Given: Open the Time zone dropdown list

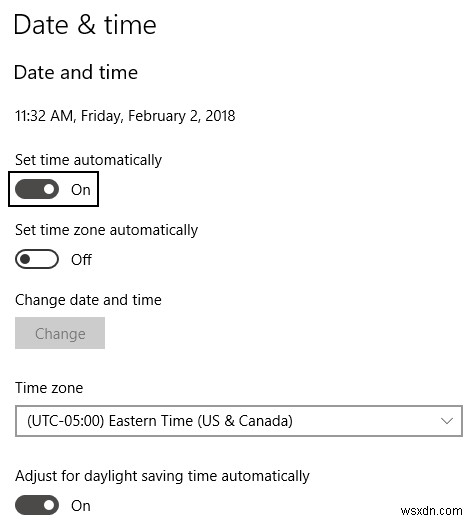Looking at the screenshot, I should [x=239, y=421].
